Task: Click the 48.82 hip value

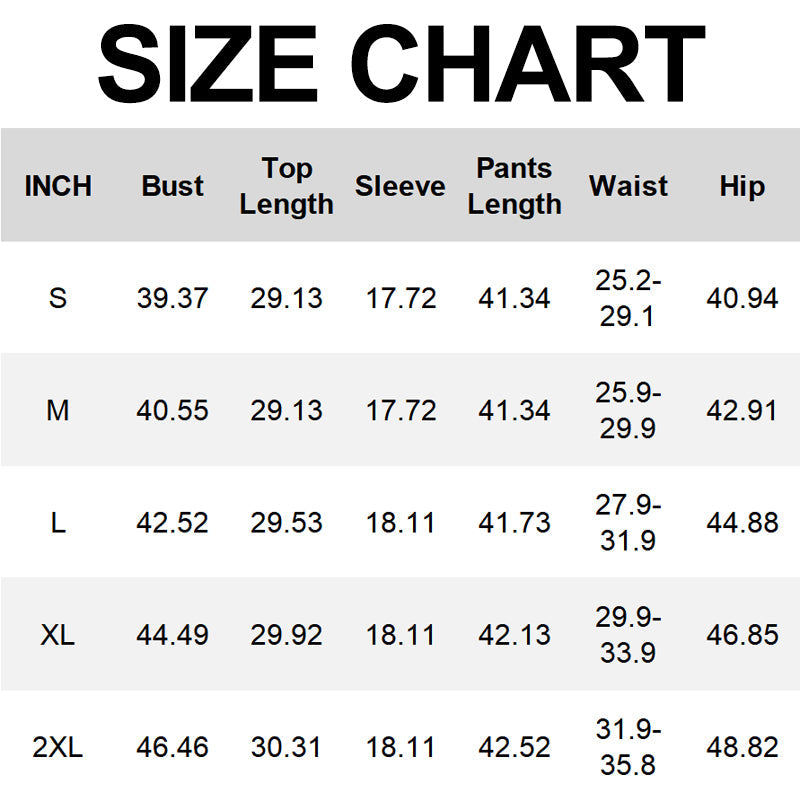Action: (x=742, y=747)
